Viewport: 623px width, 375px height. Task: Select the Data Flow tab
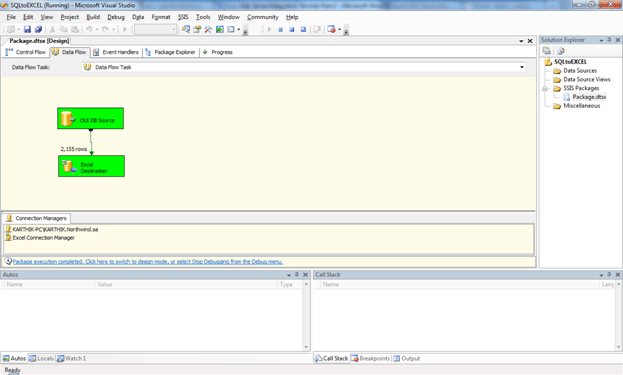pos(69,52)
